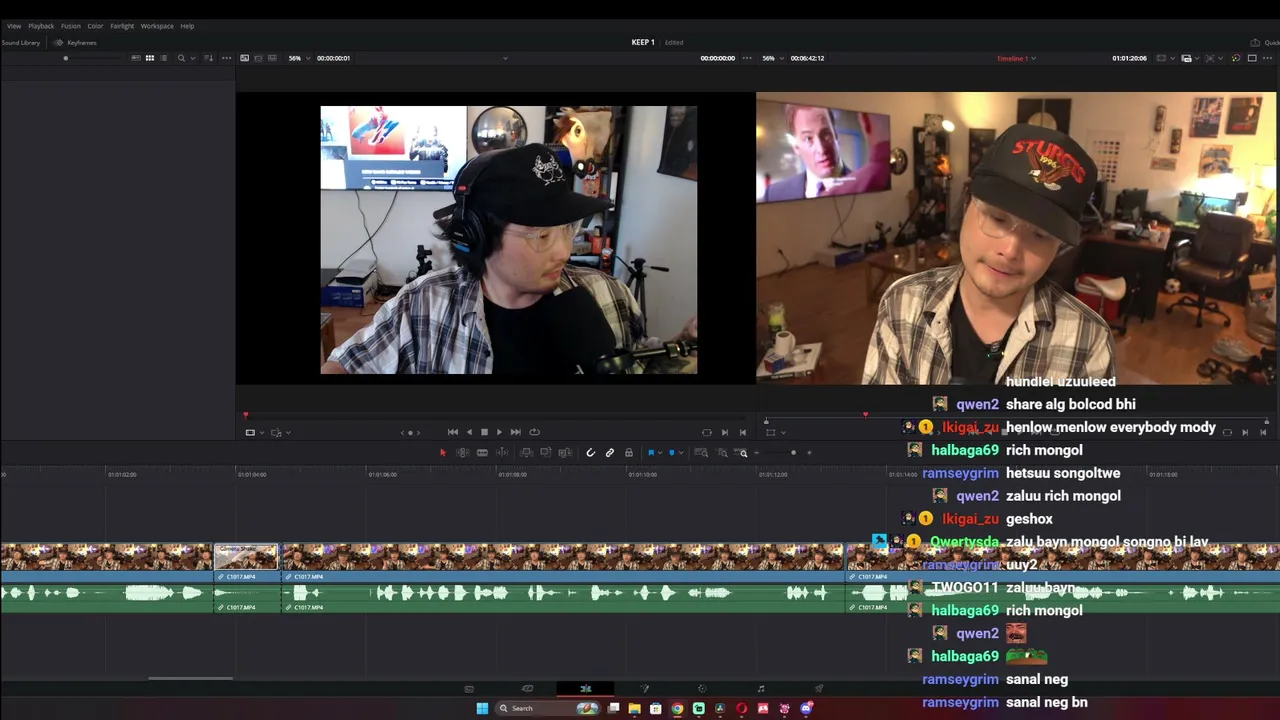Viewport: 1280px width, 720px height.
Task: Toggle the bypass color grades icon
Action: [x=1236, y=58]
